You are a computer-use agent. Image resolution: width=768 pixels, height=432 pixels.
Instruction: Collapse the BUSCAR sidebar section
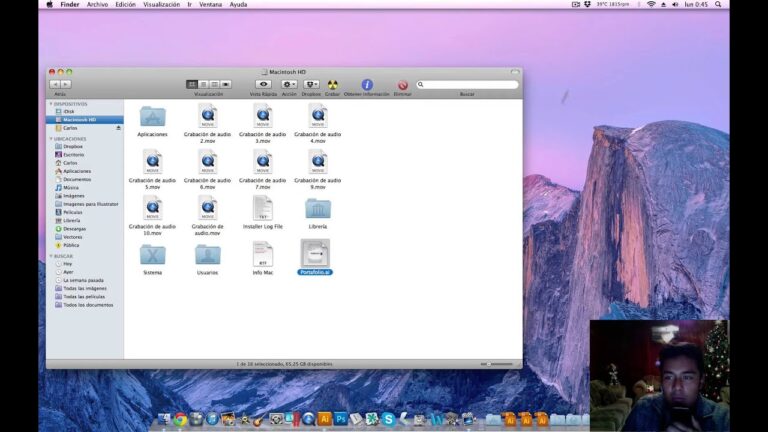click(x=51, y=256)
